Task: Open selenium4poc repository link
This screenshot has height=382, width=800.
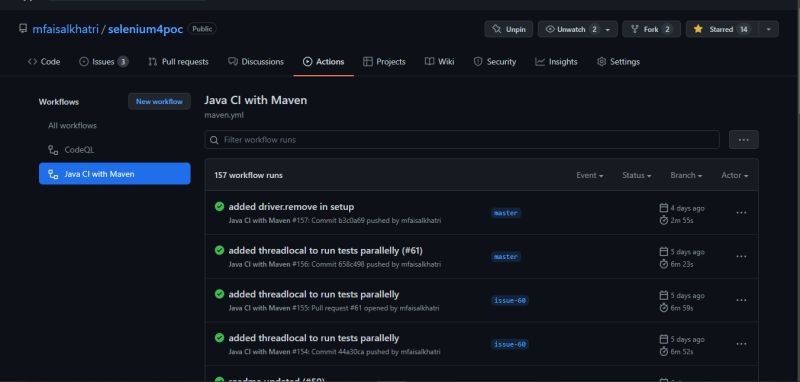Action: click(145, 29)
